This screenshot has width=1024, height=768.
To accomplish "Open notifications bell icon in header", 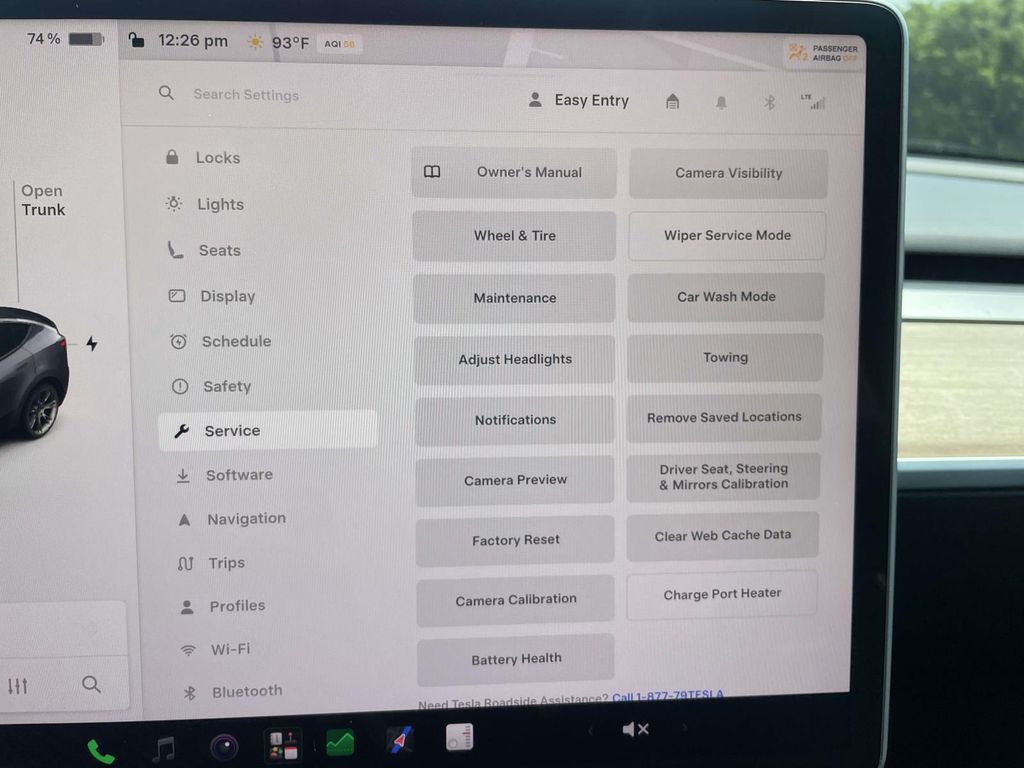I will (721, 103).
